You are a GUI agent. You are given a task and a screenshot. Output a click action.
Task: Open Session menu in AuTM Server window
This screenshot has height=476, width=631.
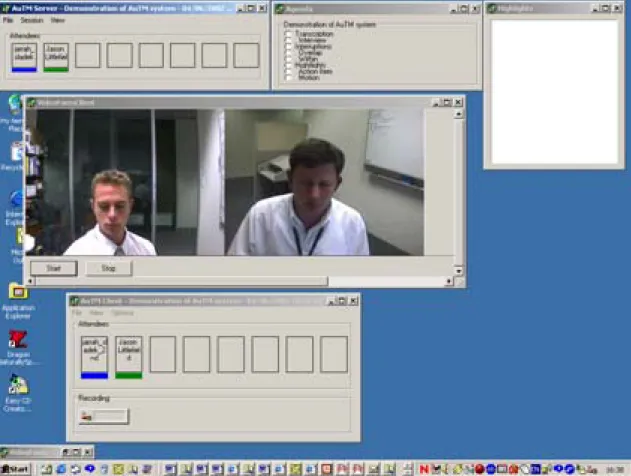(x=32, y=20)
